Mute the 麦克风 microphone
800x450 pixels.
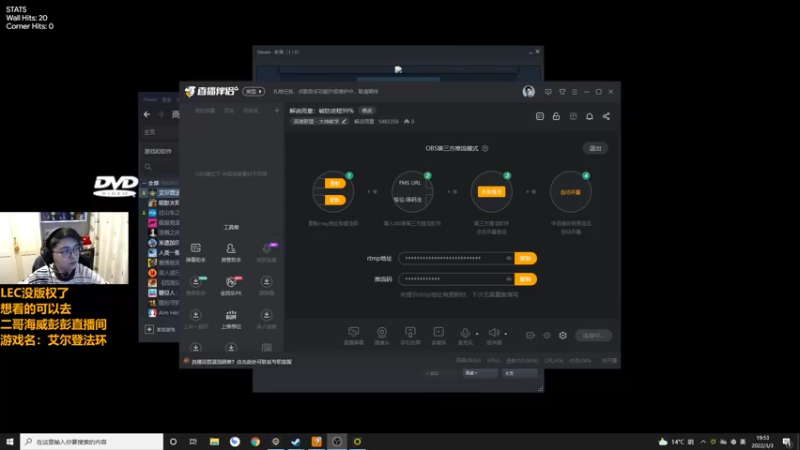point(465,334)
